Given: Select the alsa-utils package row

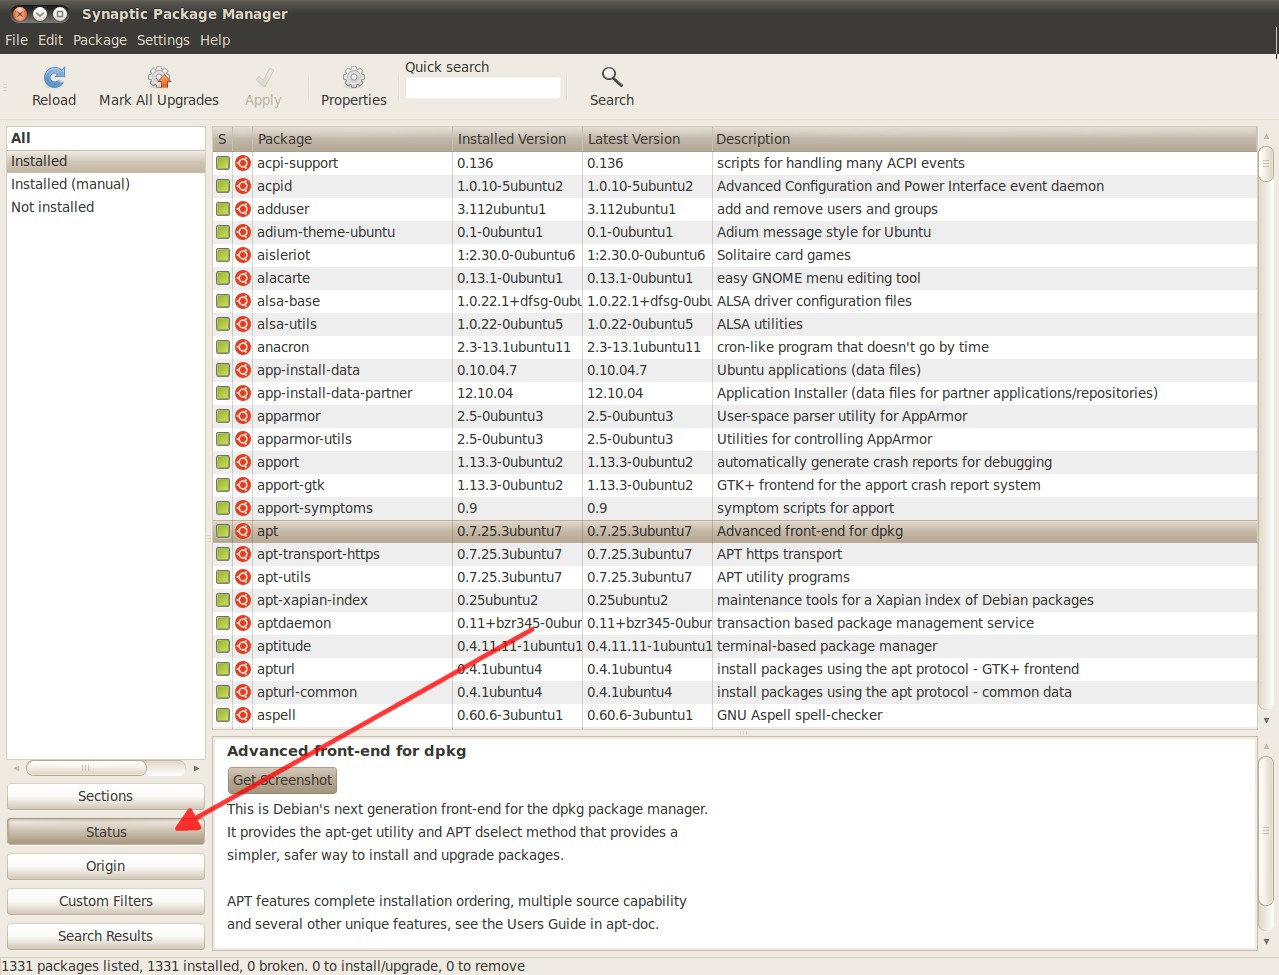Looking at the screenshot, I should tap(735, 324).
